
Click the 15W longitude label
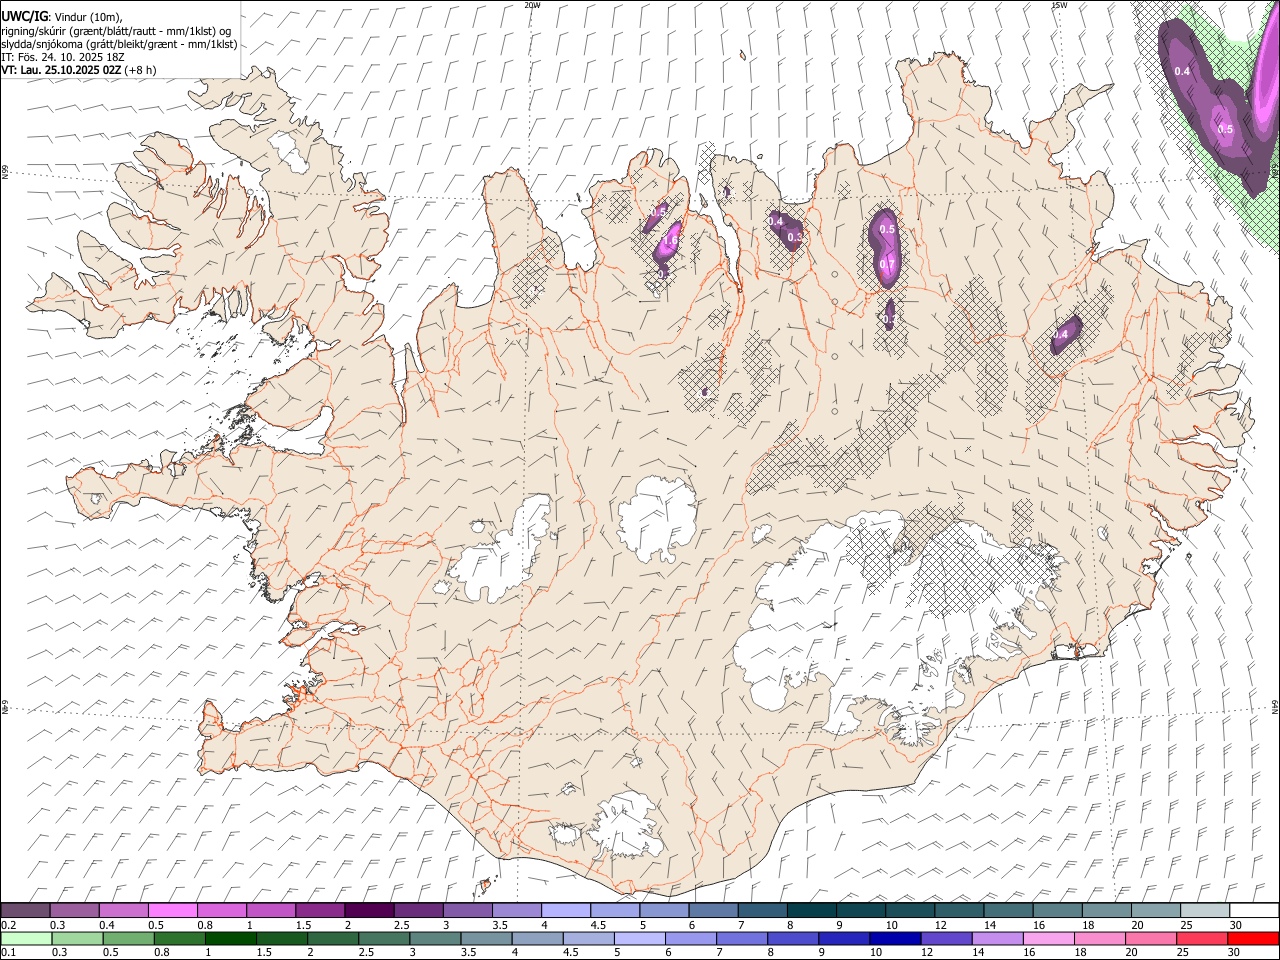click(x=1058, y=5)
